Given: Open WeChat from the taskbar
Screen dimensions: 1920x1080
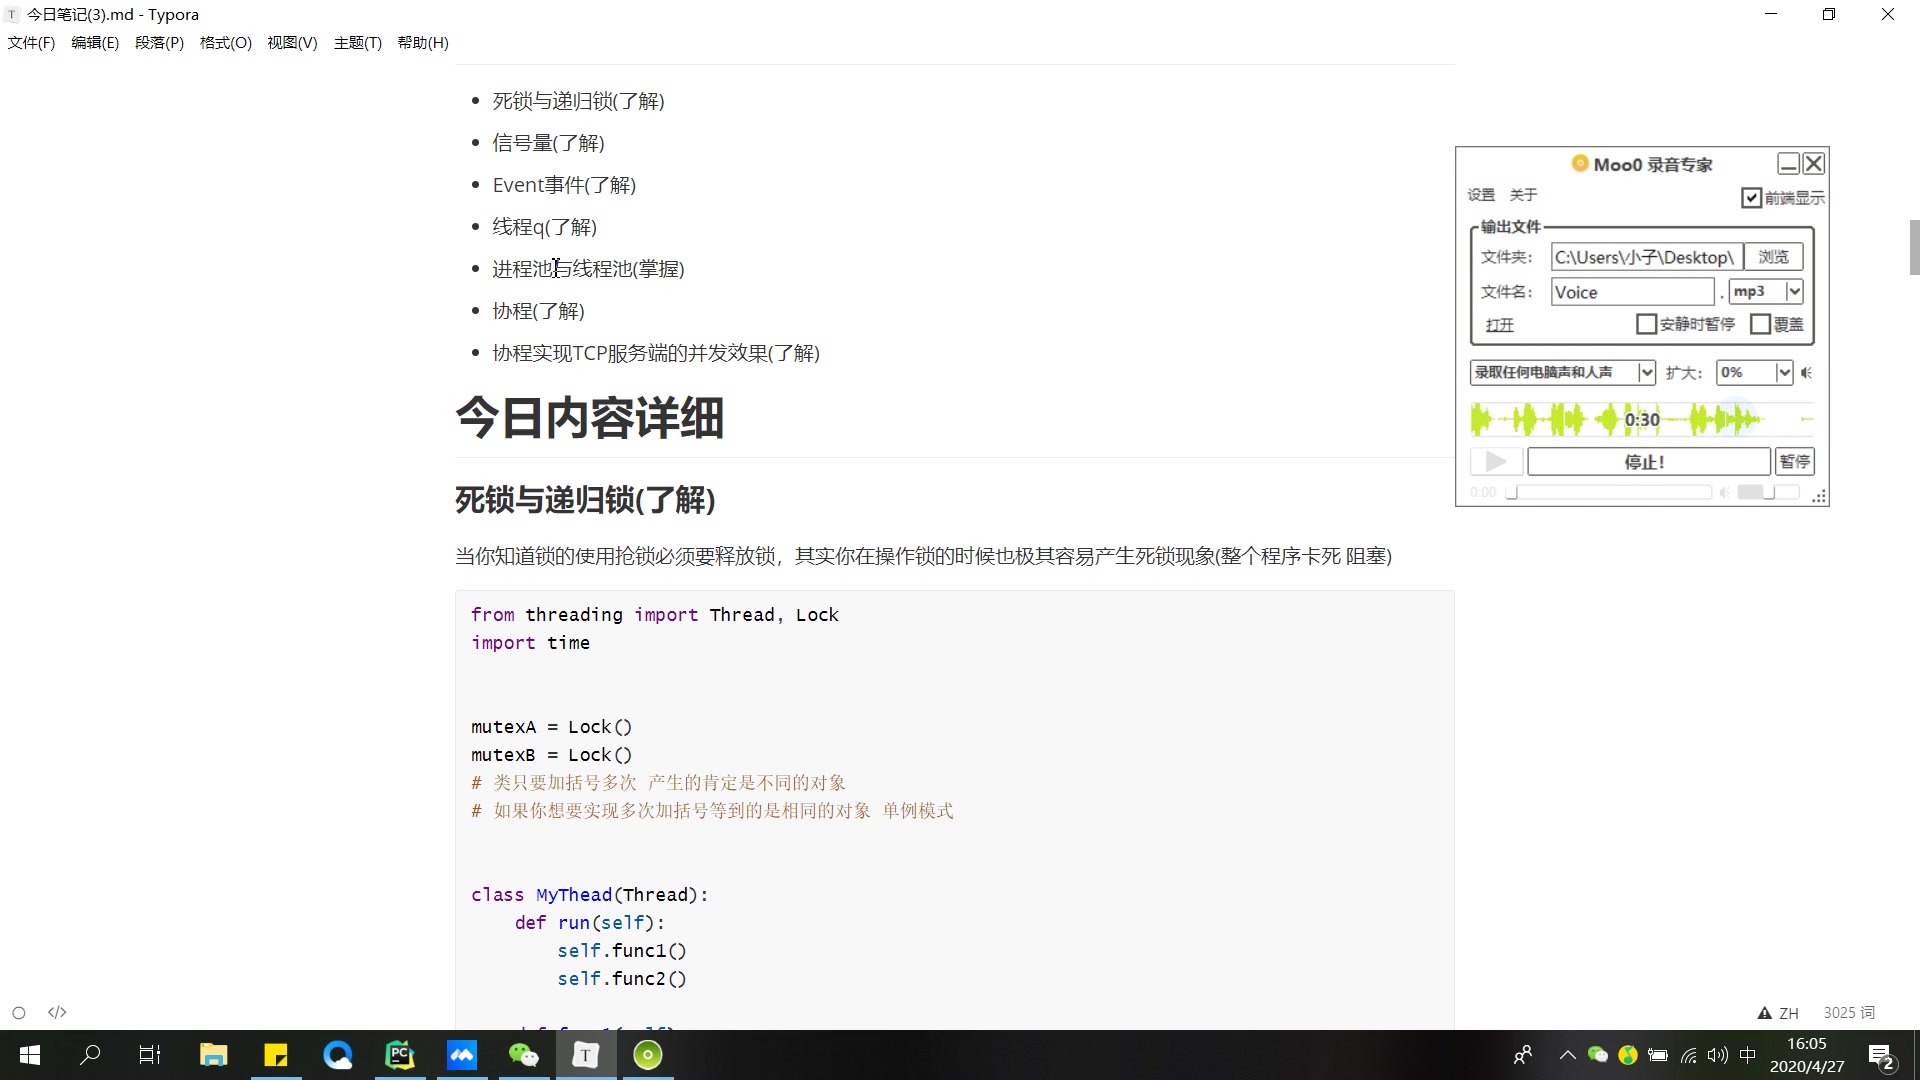Looking at the screenshot, I should click(x=523, y=1054).
